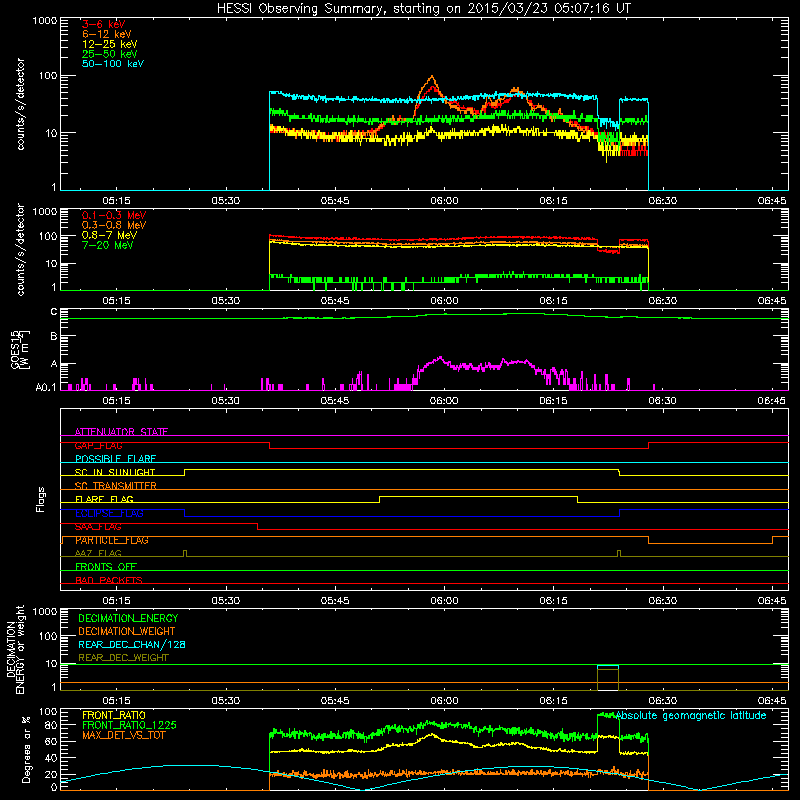The width and height of the screenshot is (800, 800).
Task: Click the ATTENUATOR_STATE flag label
Action: (121, 432)
